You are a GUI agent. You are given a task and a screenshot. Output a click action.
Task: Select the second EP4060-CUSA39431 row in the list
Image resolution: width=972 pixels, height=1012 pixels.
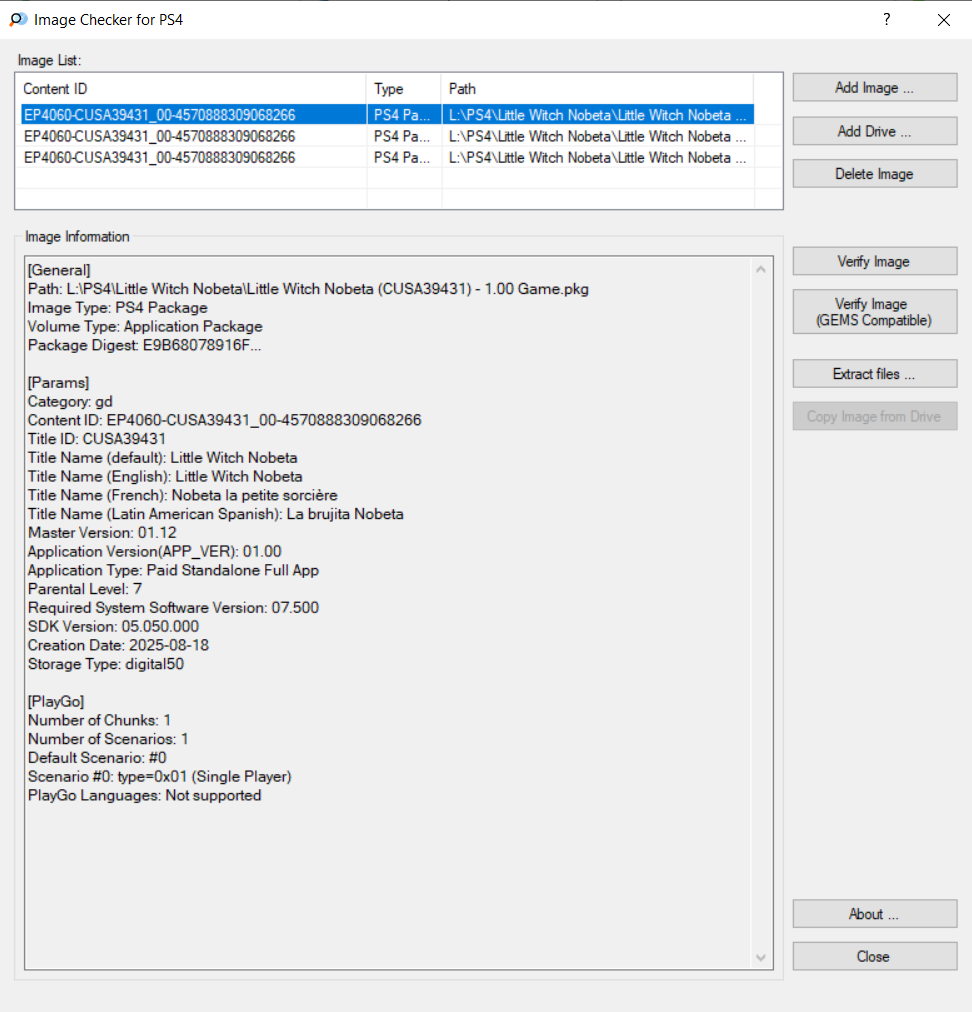(x=387, y=136)
